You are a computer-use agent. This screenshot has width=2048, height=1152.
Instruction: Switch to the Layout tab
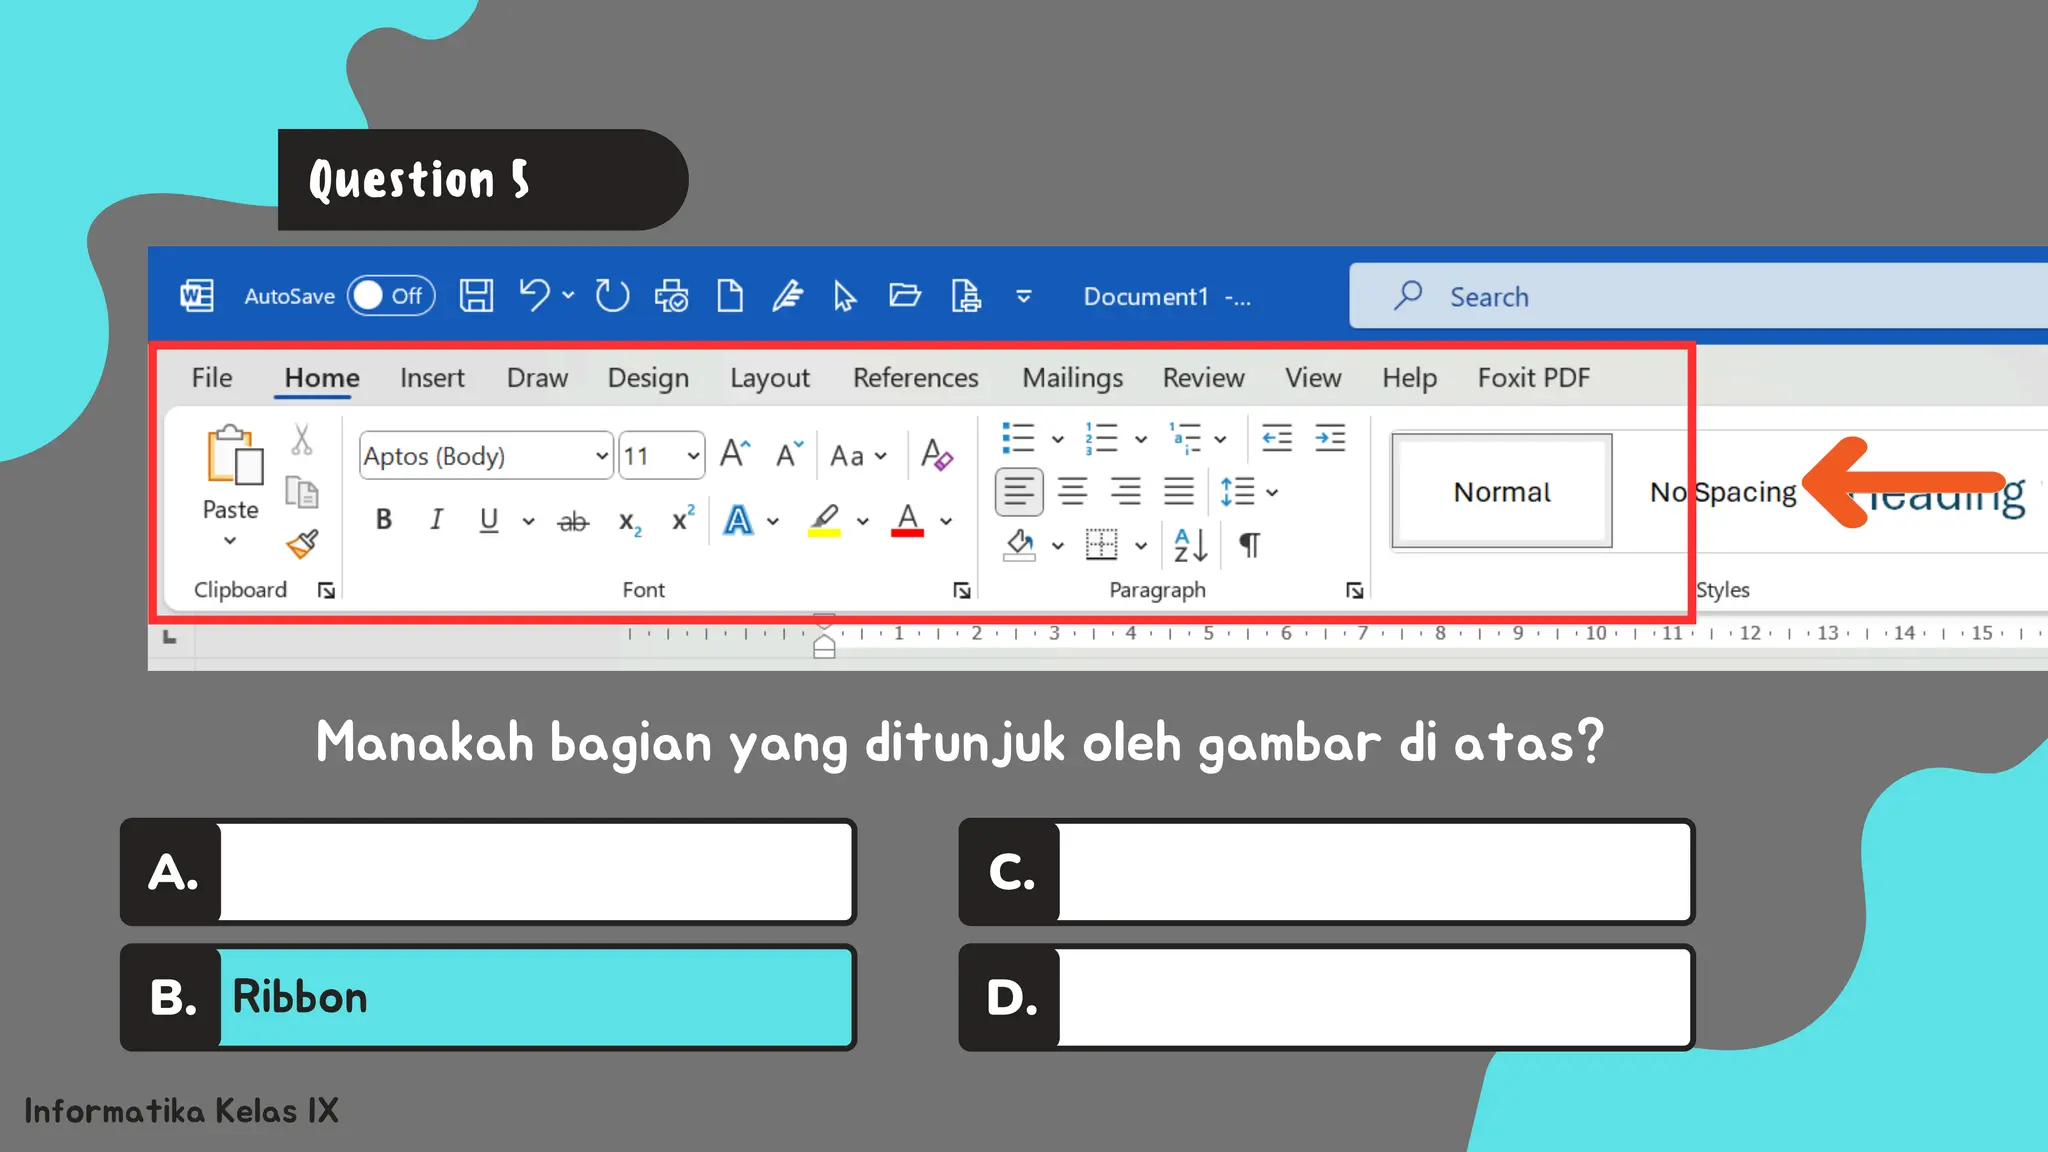pyautogui.click(x=769, y=378)
